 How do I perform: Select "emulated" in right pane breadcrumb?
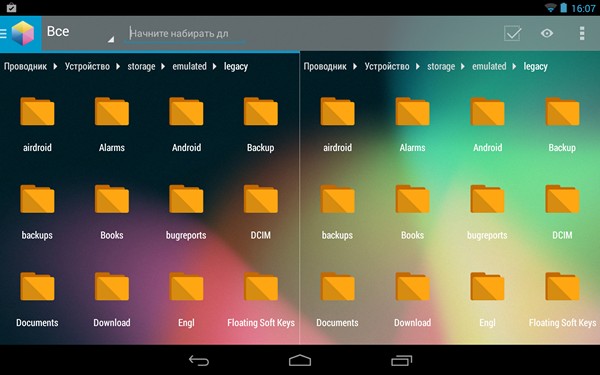(489, 67)
